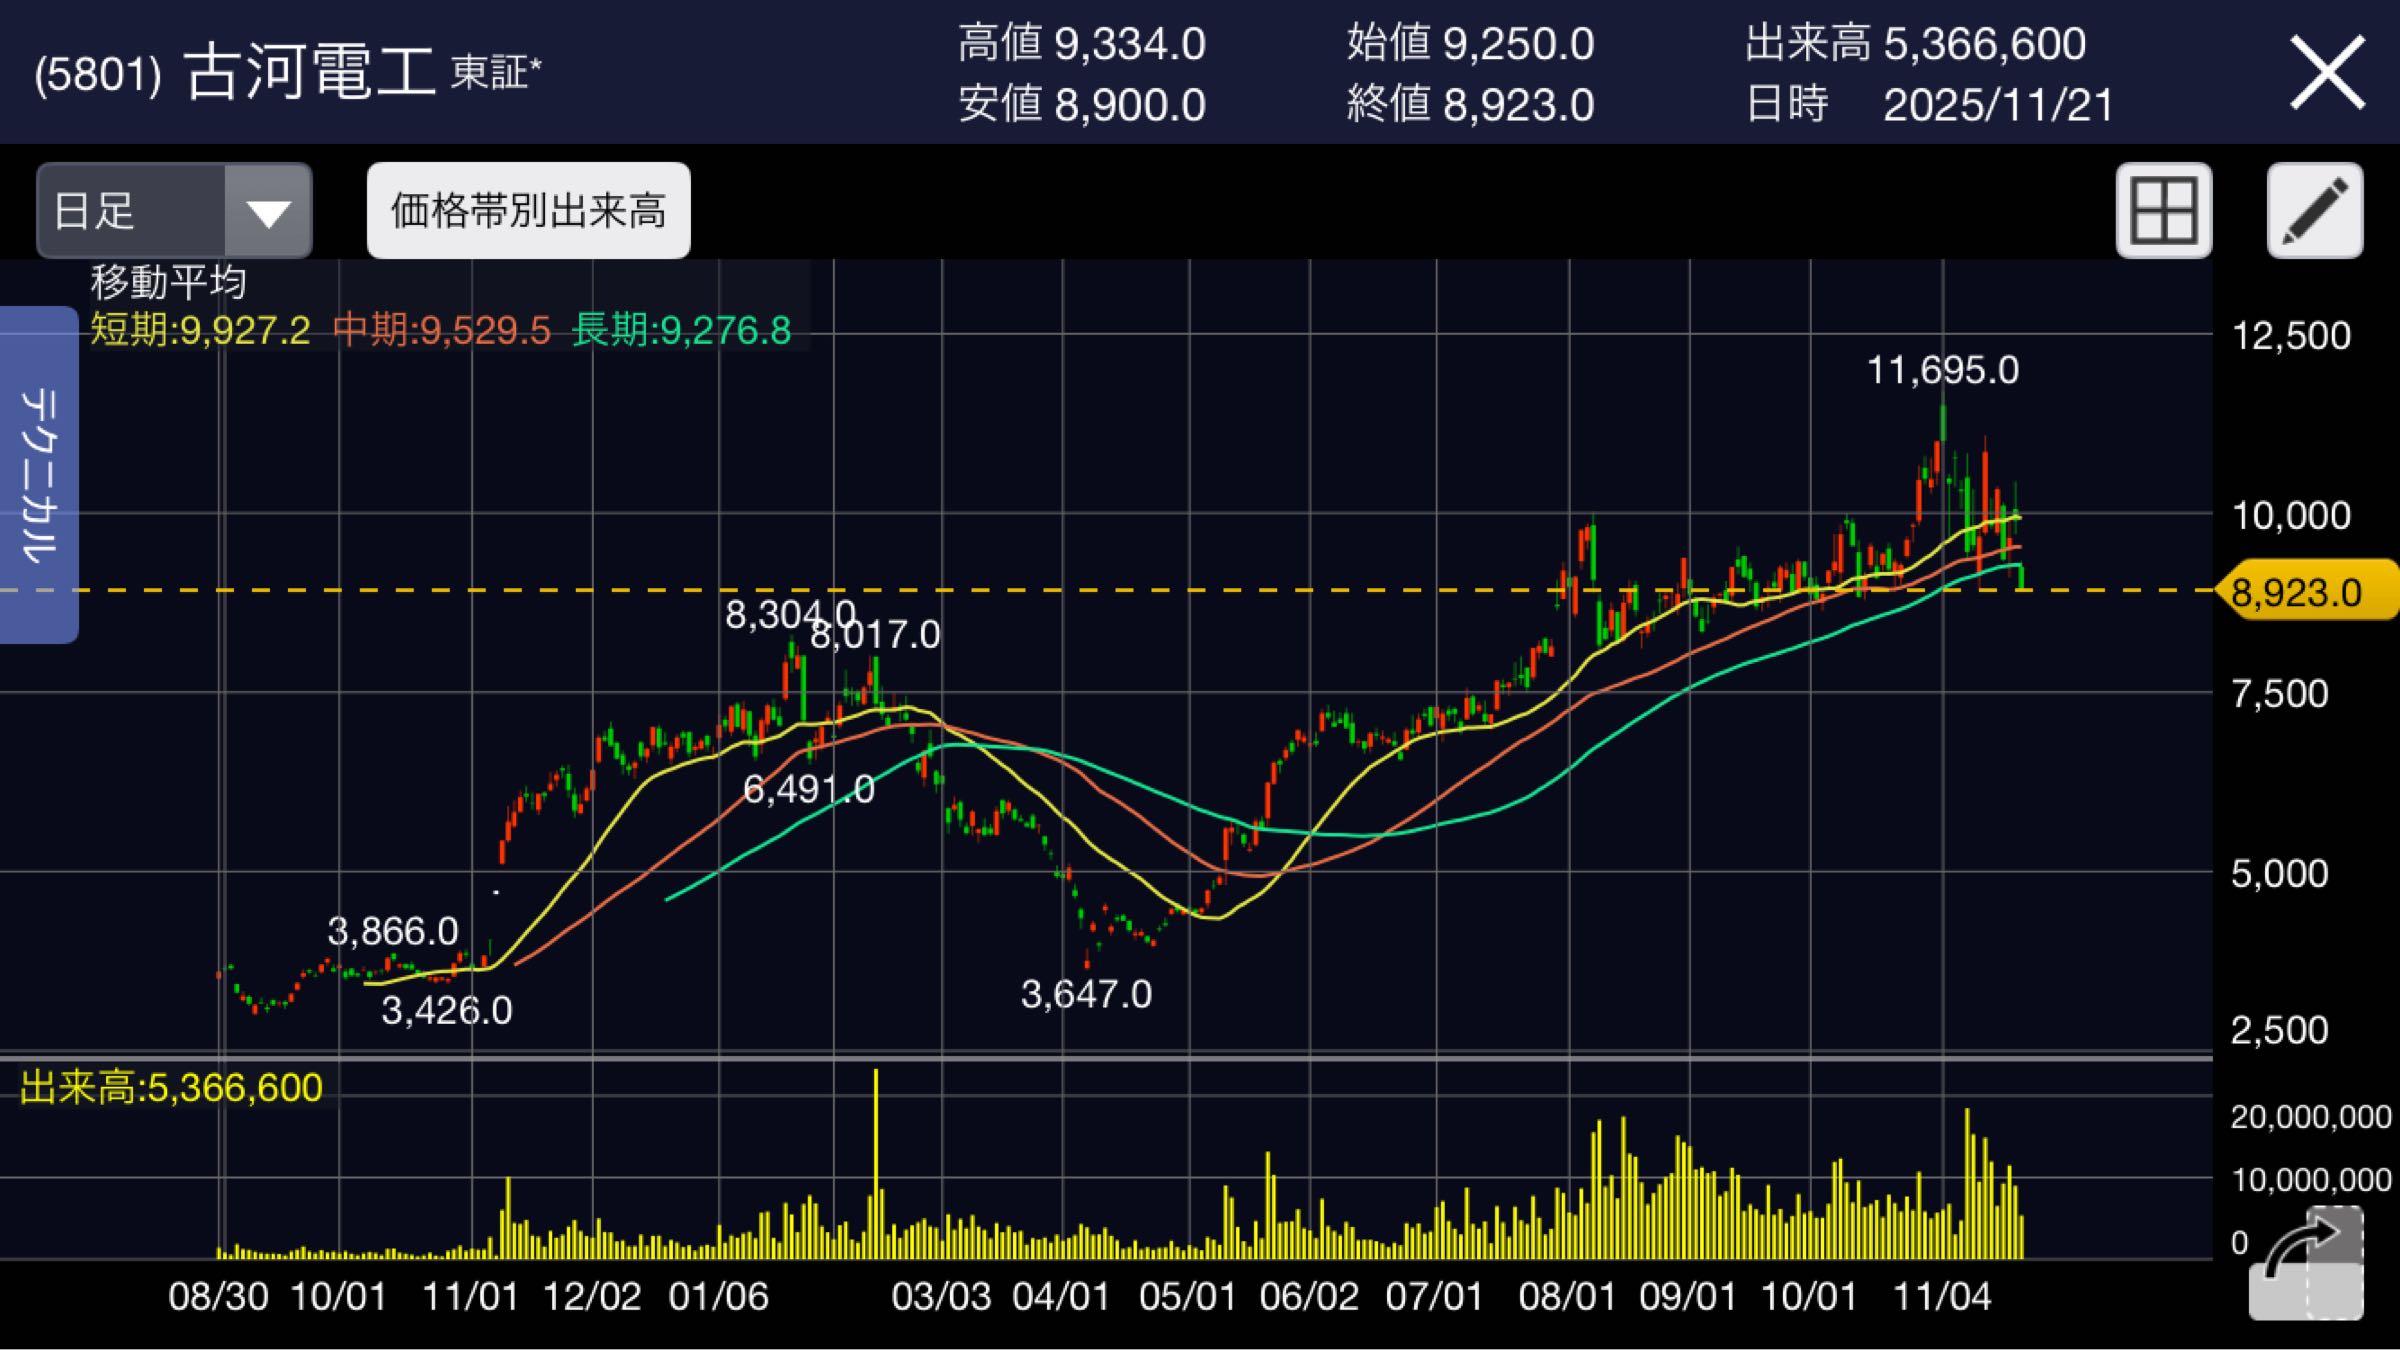Open the 日足 timeframe dropdown
This screenshot has height=1350, width=2400.
coord(174,211)
